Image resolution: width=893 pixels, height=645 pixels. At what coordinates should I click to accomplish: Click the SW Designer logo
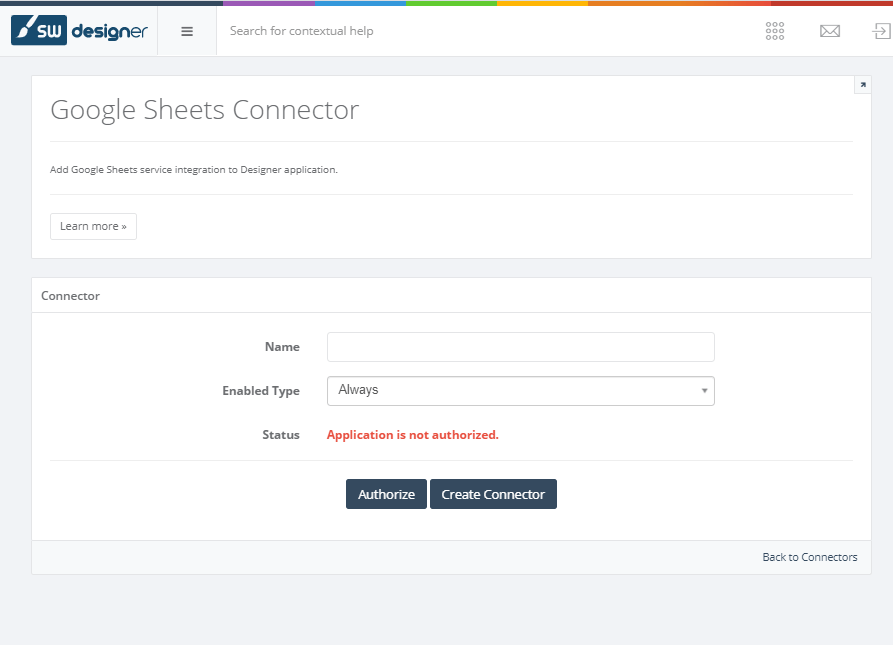pyautogui.click(x=79, y=31)
